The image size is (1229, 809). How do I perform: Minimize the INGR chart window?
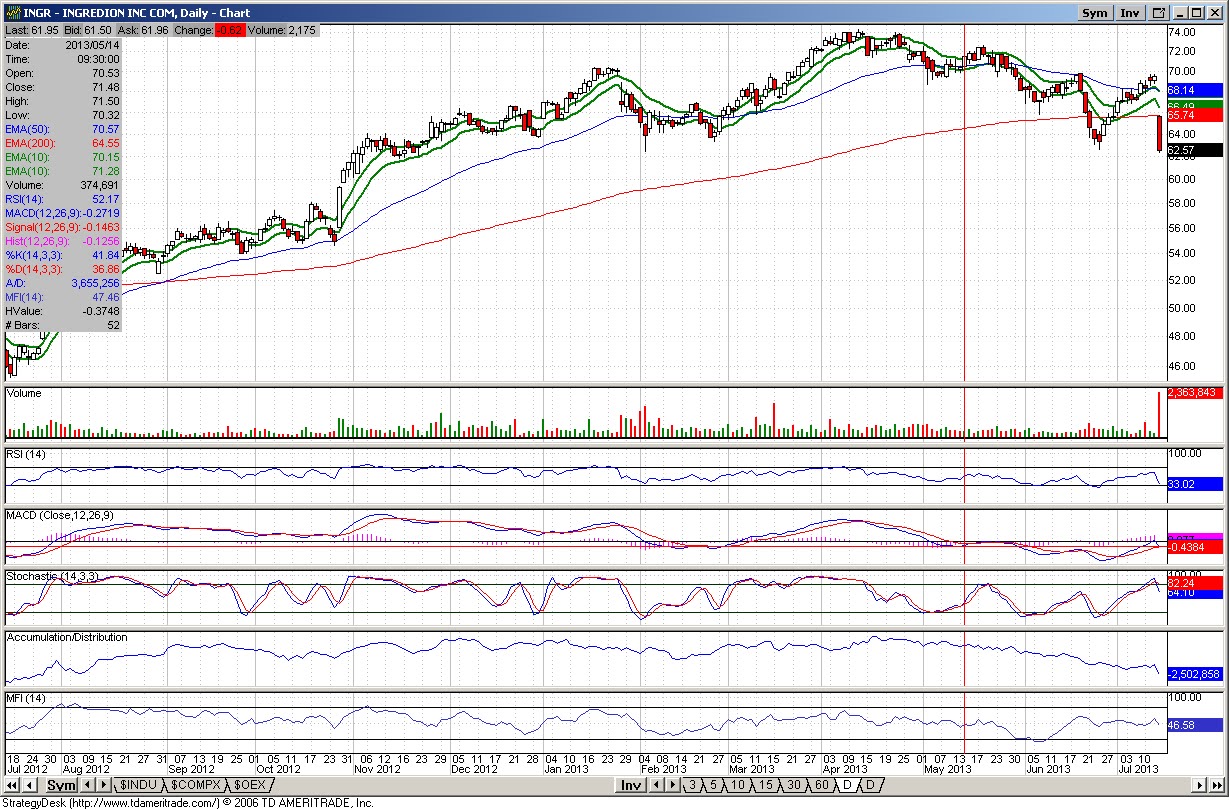point(1182,13)
